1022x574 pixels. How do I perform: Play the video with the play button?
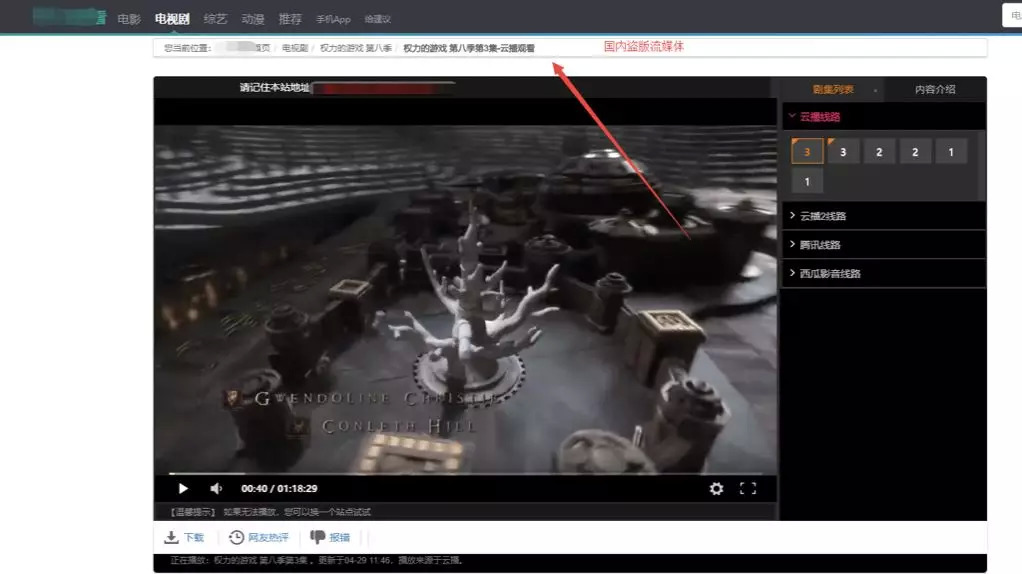tap(182, 489)
